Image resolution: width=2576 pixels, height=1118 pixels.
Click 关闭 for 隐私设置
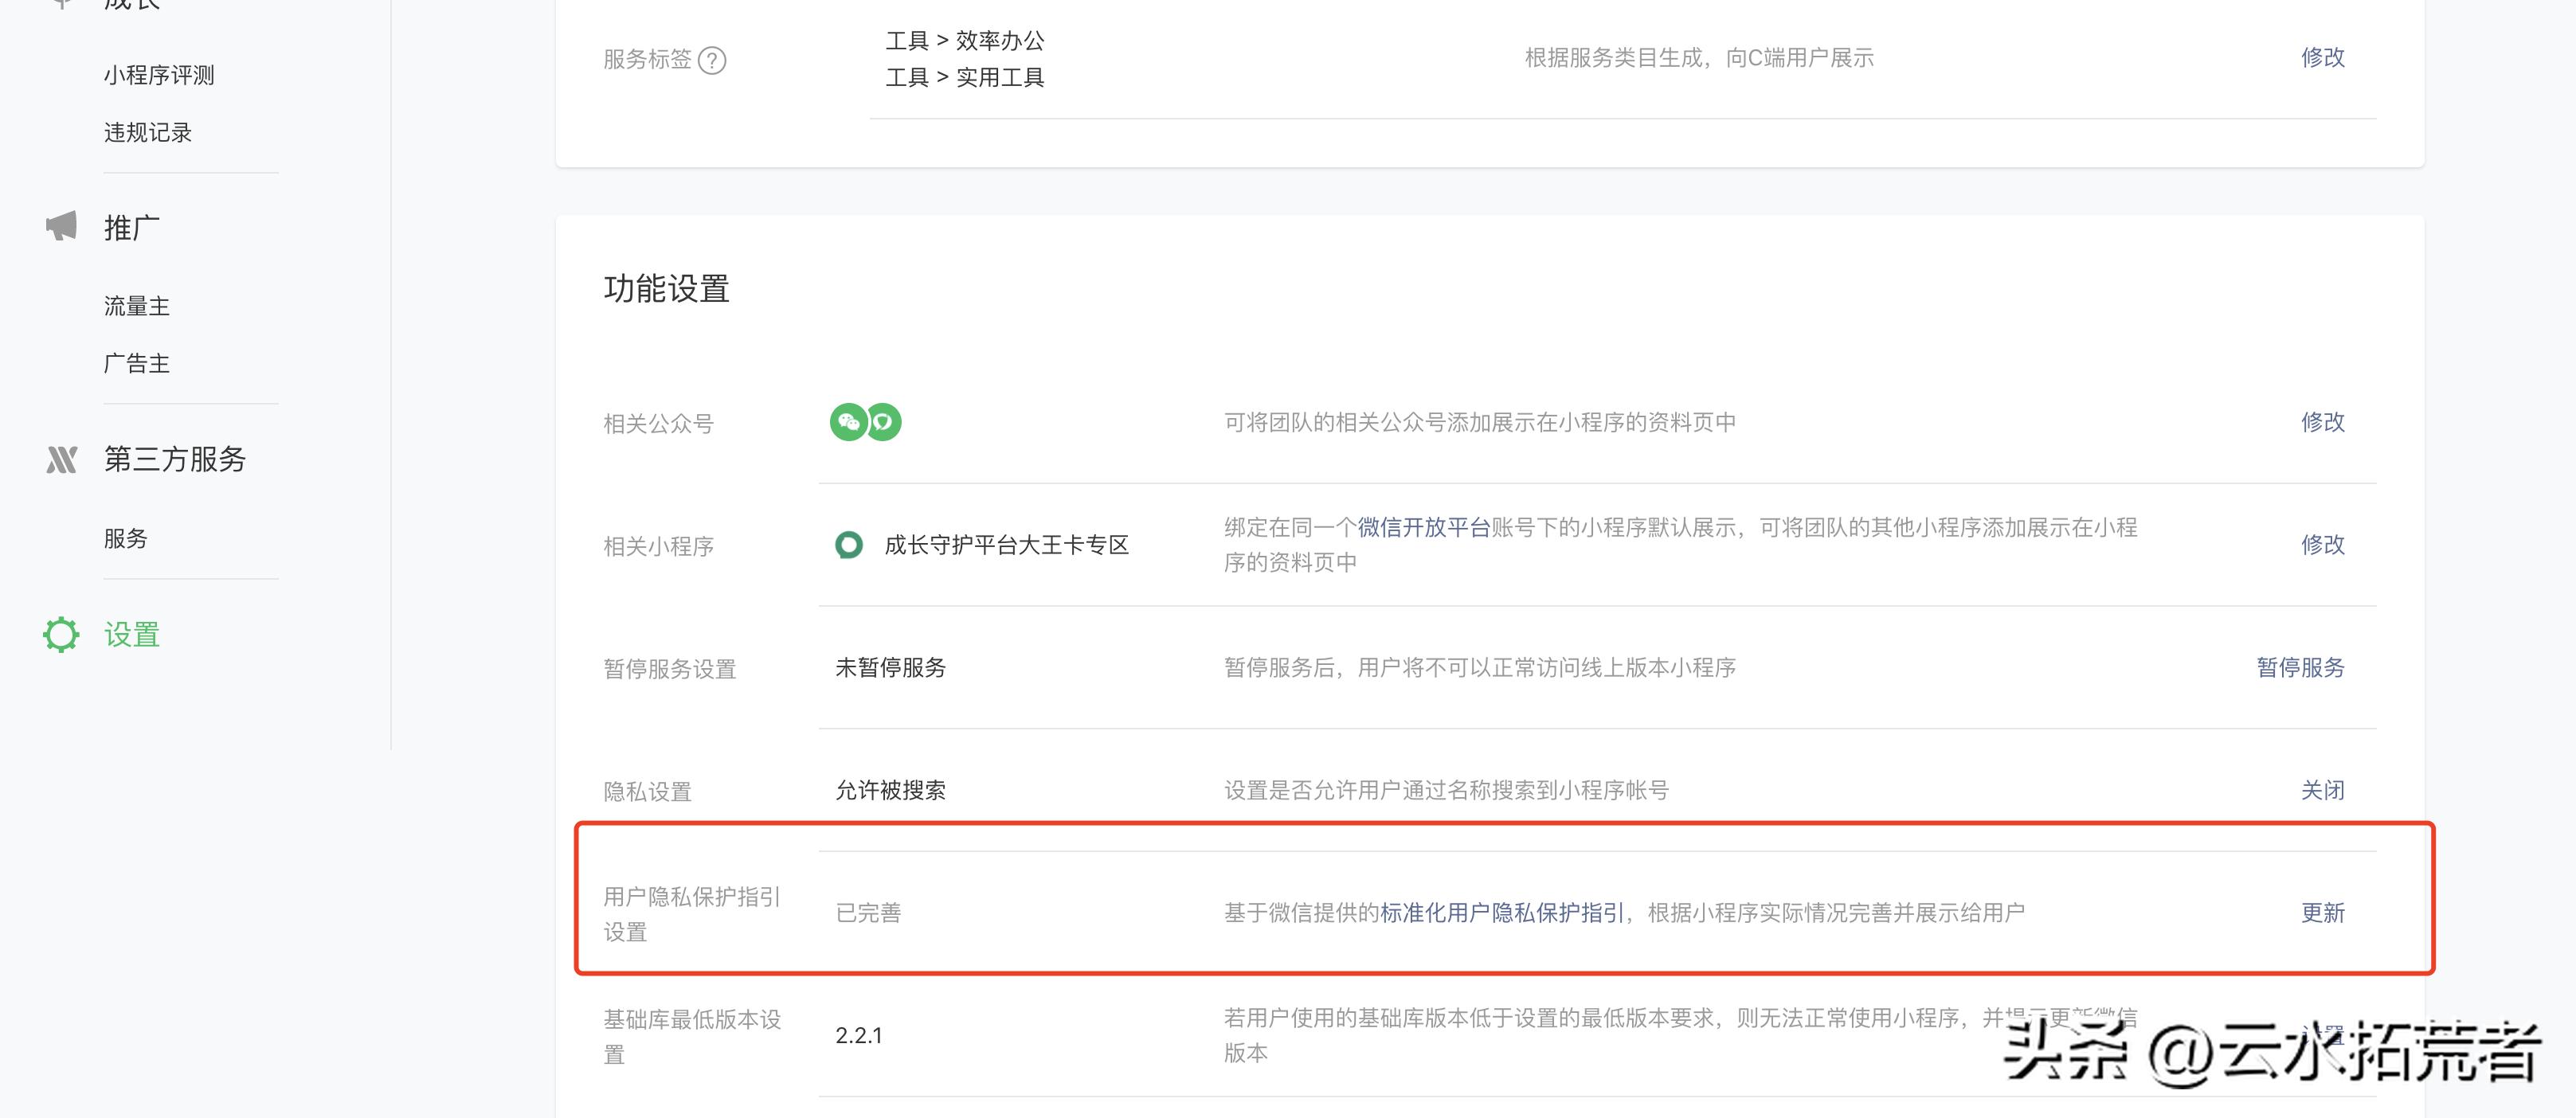2322,790
